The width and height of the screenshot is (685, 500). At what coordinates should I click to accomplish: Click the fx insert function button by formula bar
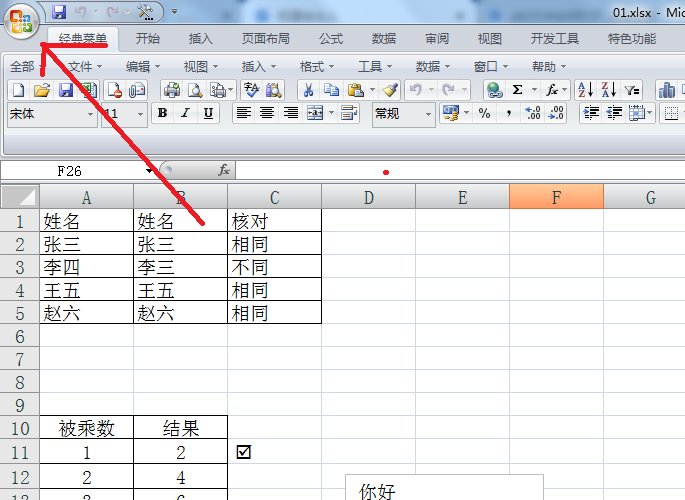point(224,170)
